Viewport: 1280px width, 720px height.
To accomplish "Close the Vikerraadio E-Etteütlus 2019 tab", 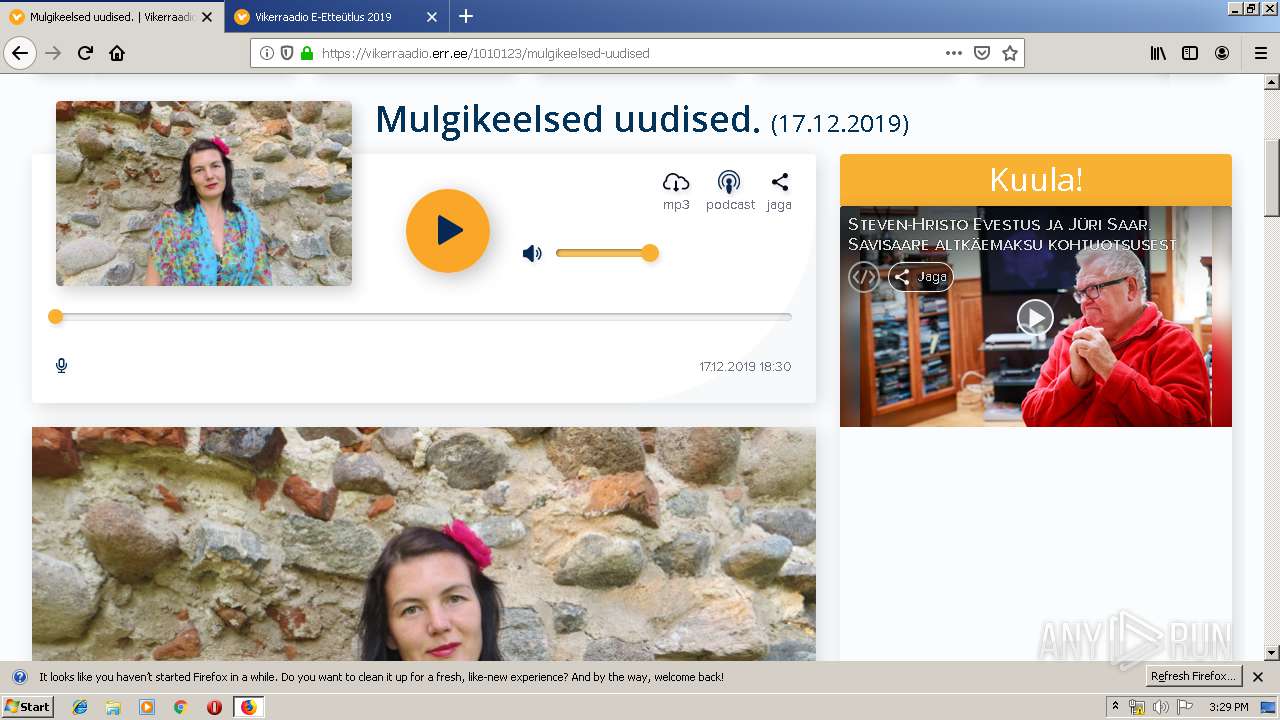I will click(x=432, y=17).
